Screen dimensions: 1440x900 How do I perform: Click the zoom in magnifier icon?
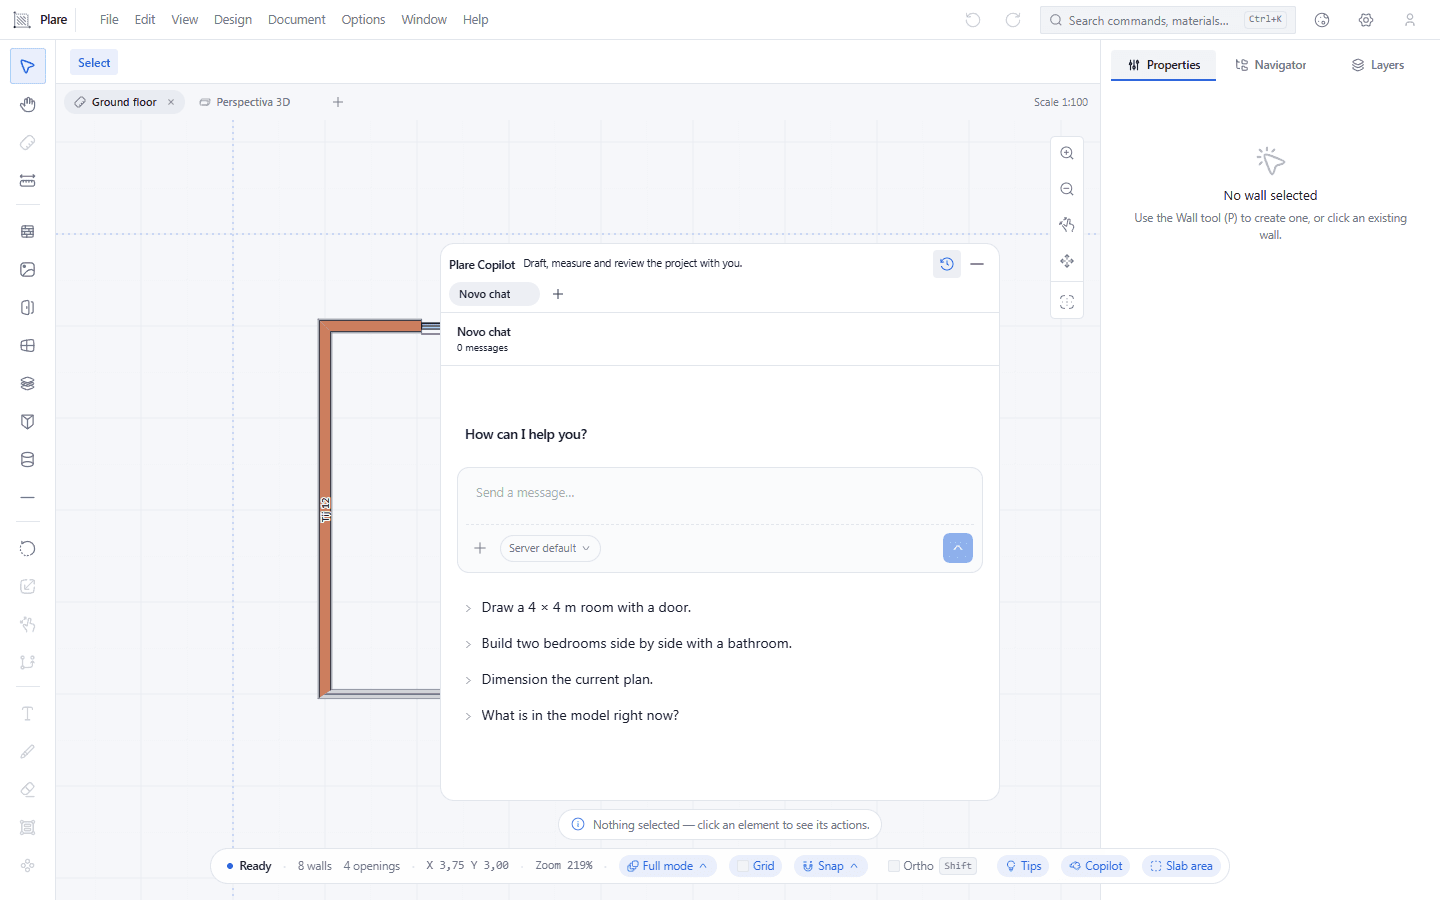[1067, 153]
